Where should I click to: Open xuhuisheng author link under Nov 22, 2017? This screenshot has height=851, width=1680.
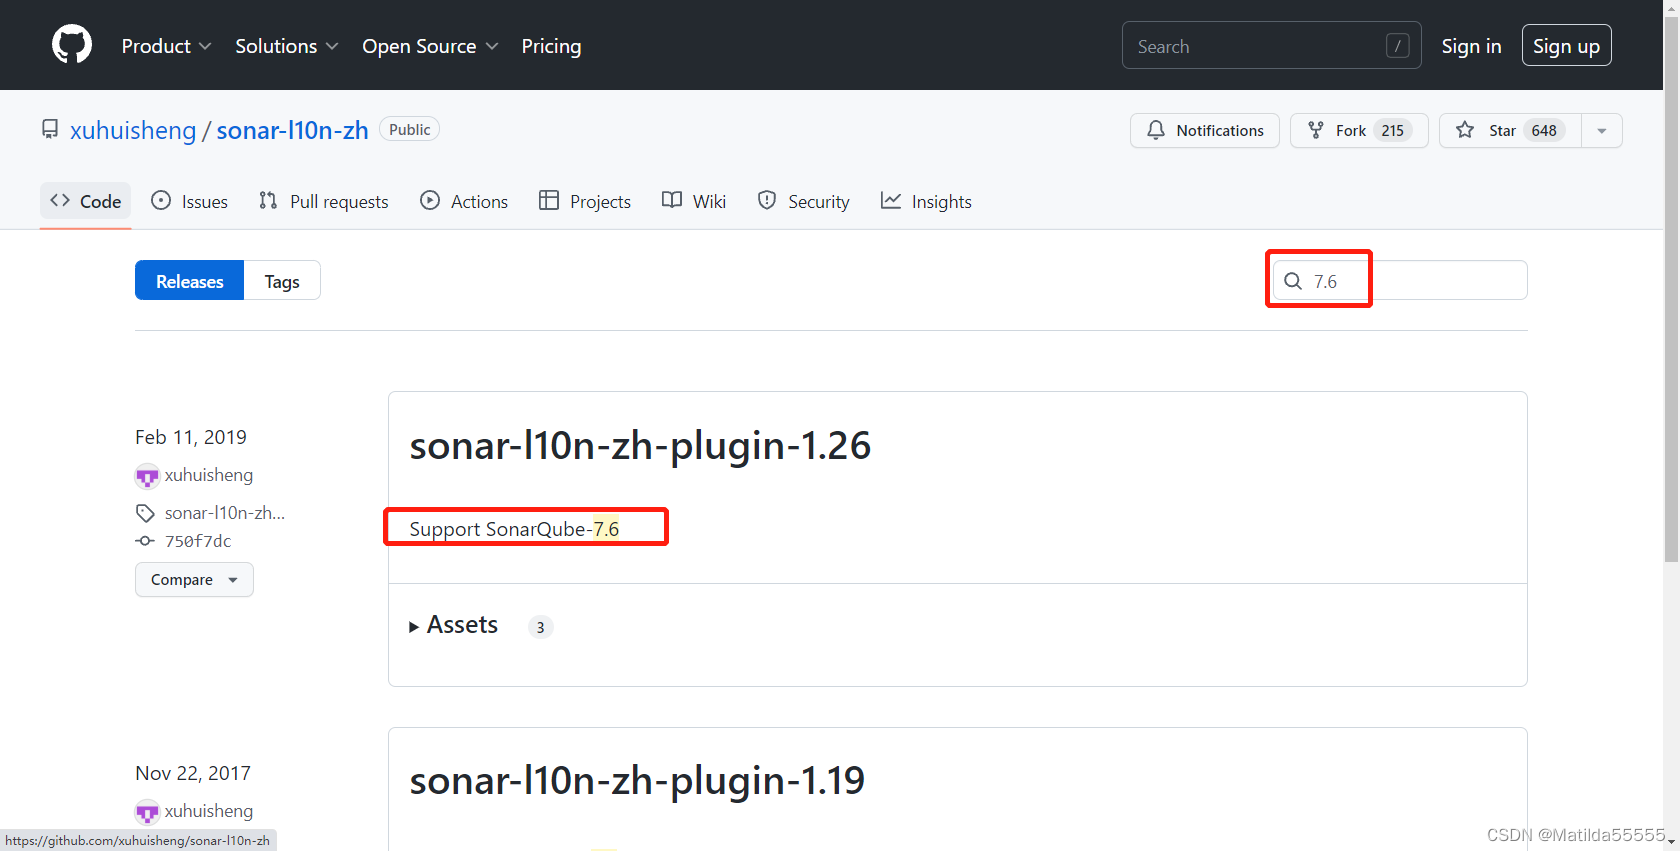[209, 811]
